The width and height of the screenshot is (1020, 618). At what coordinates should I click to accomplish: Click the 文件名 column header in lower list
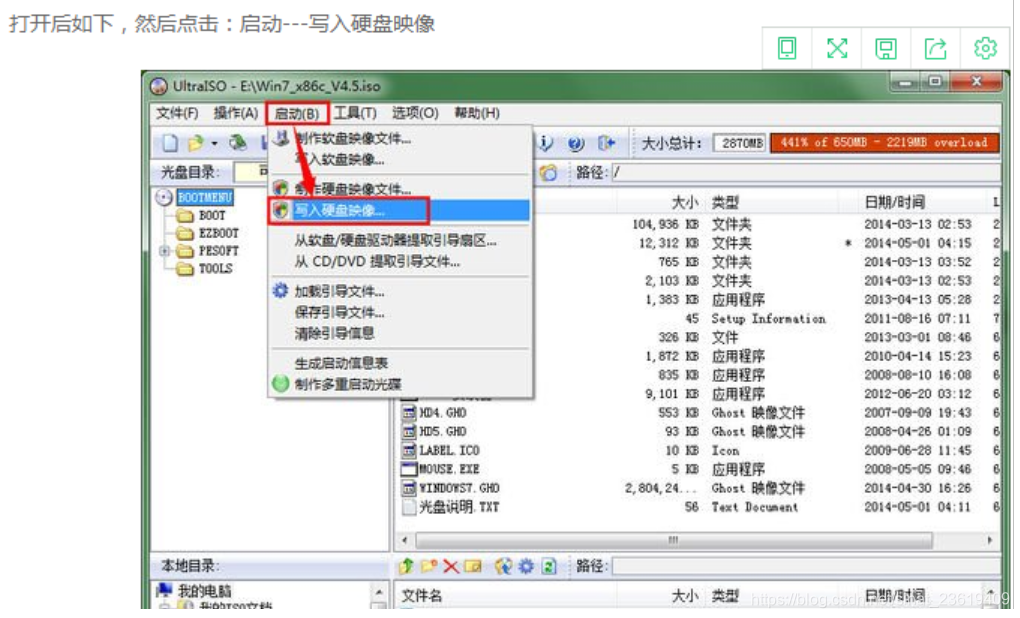[422, 596]
